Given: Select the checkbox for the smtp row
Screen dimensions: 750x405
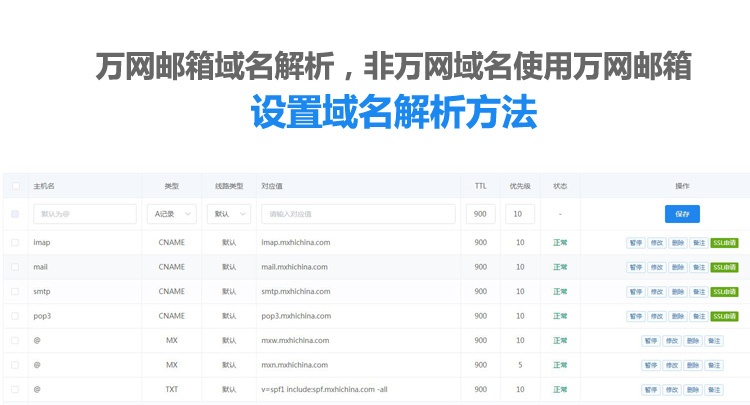Looking at the screenshot, I should [14, 291].
